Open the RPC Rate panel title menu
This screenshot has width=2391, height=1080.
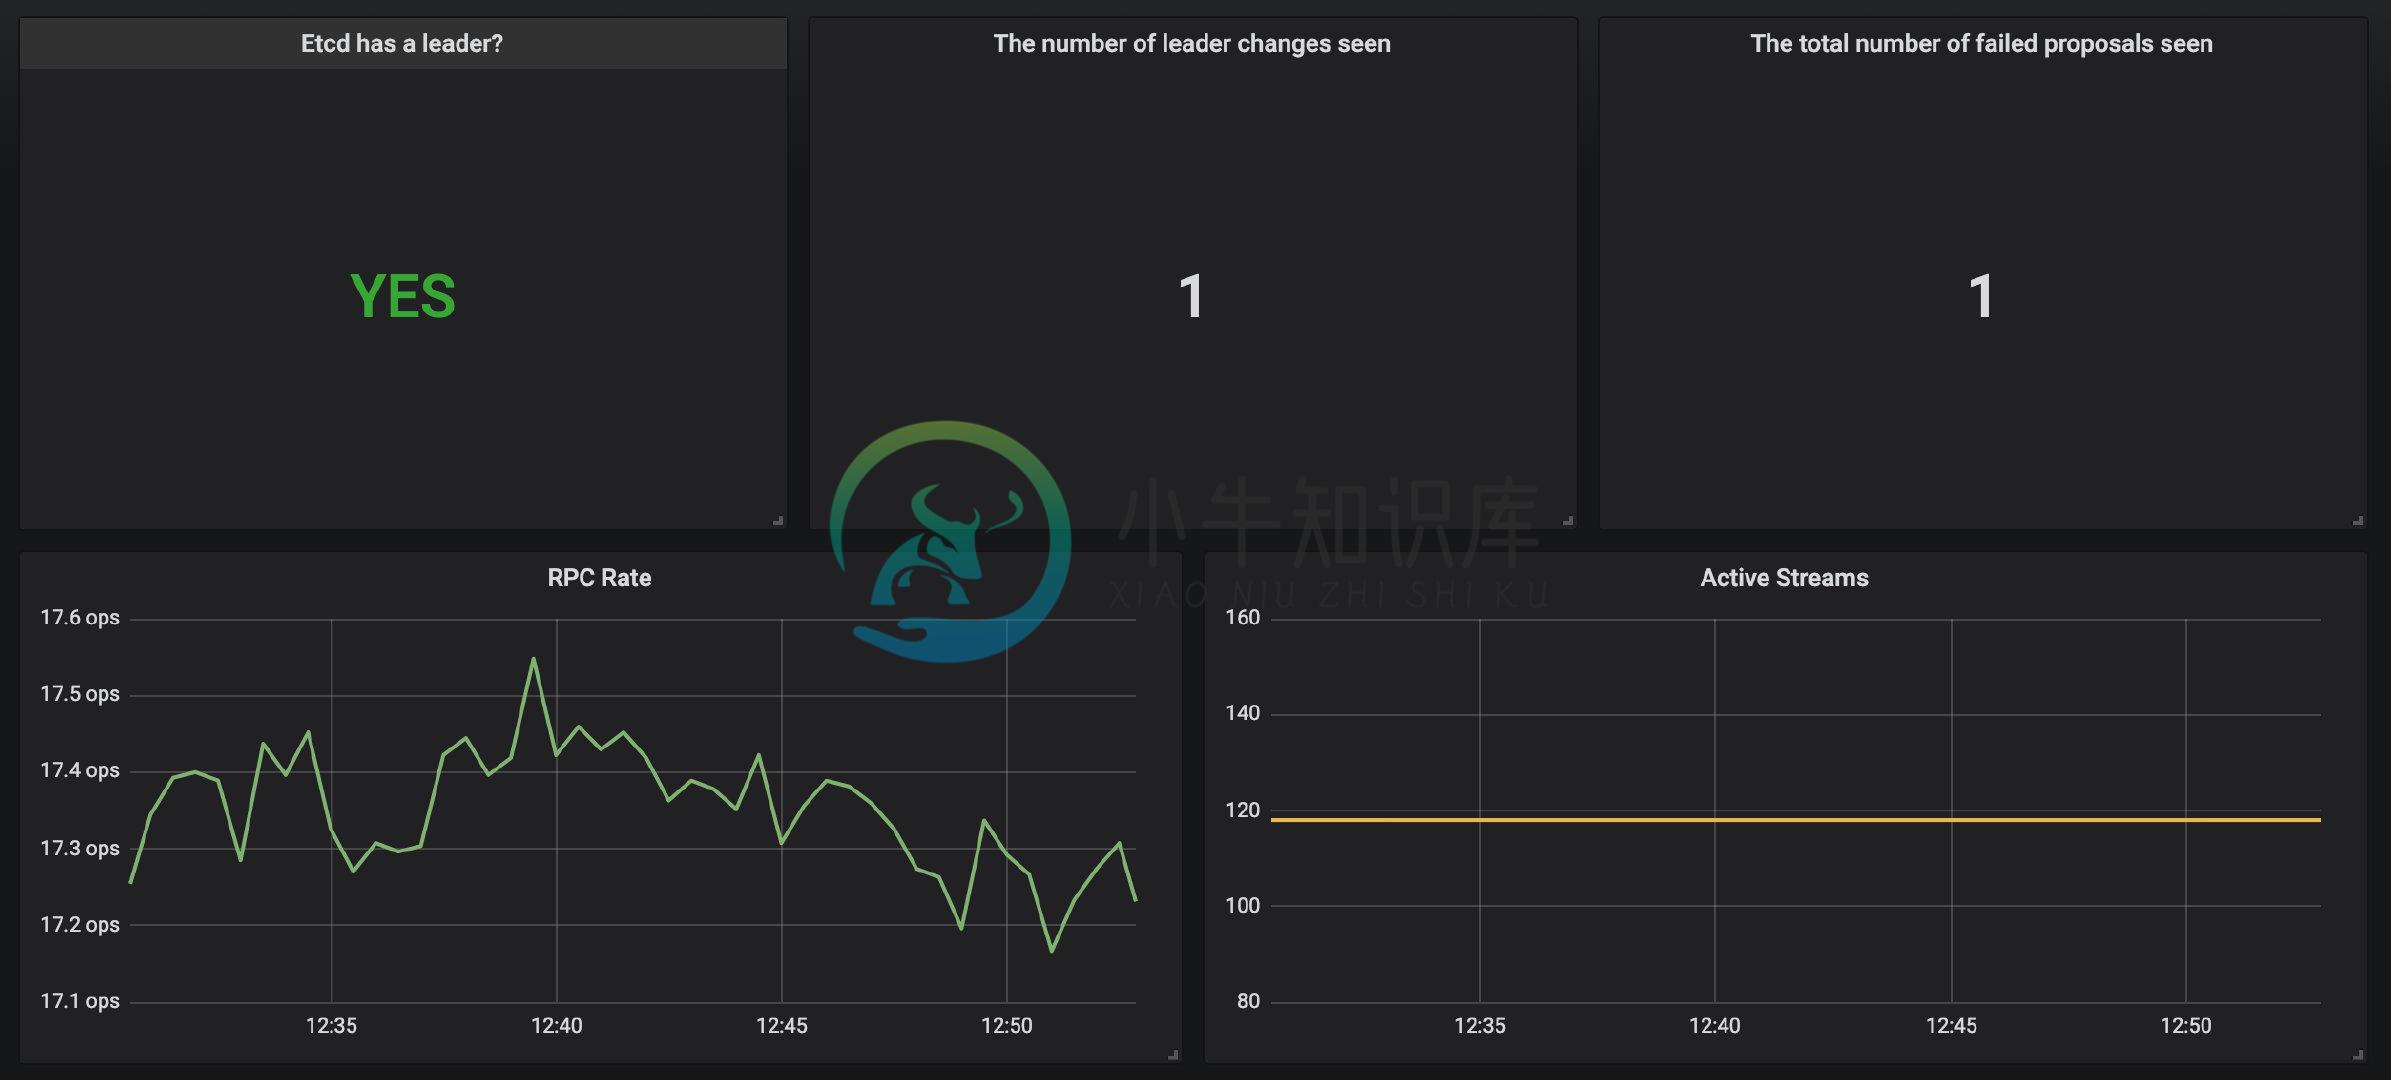point(599,578)
